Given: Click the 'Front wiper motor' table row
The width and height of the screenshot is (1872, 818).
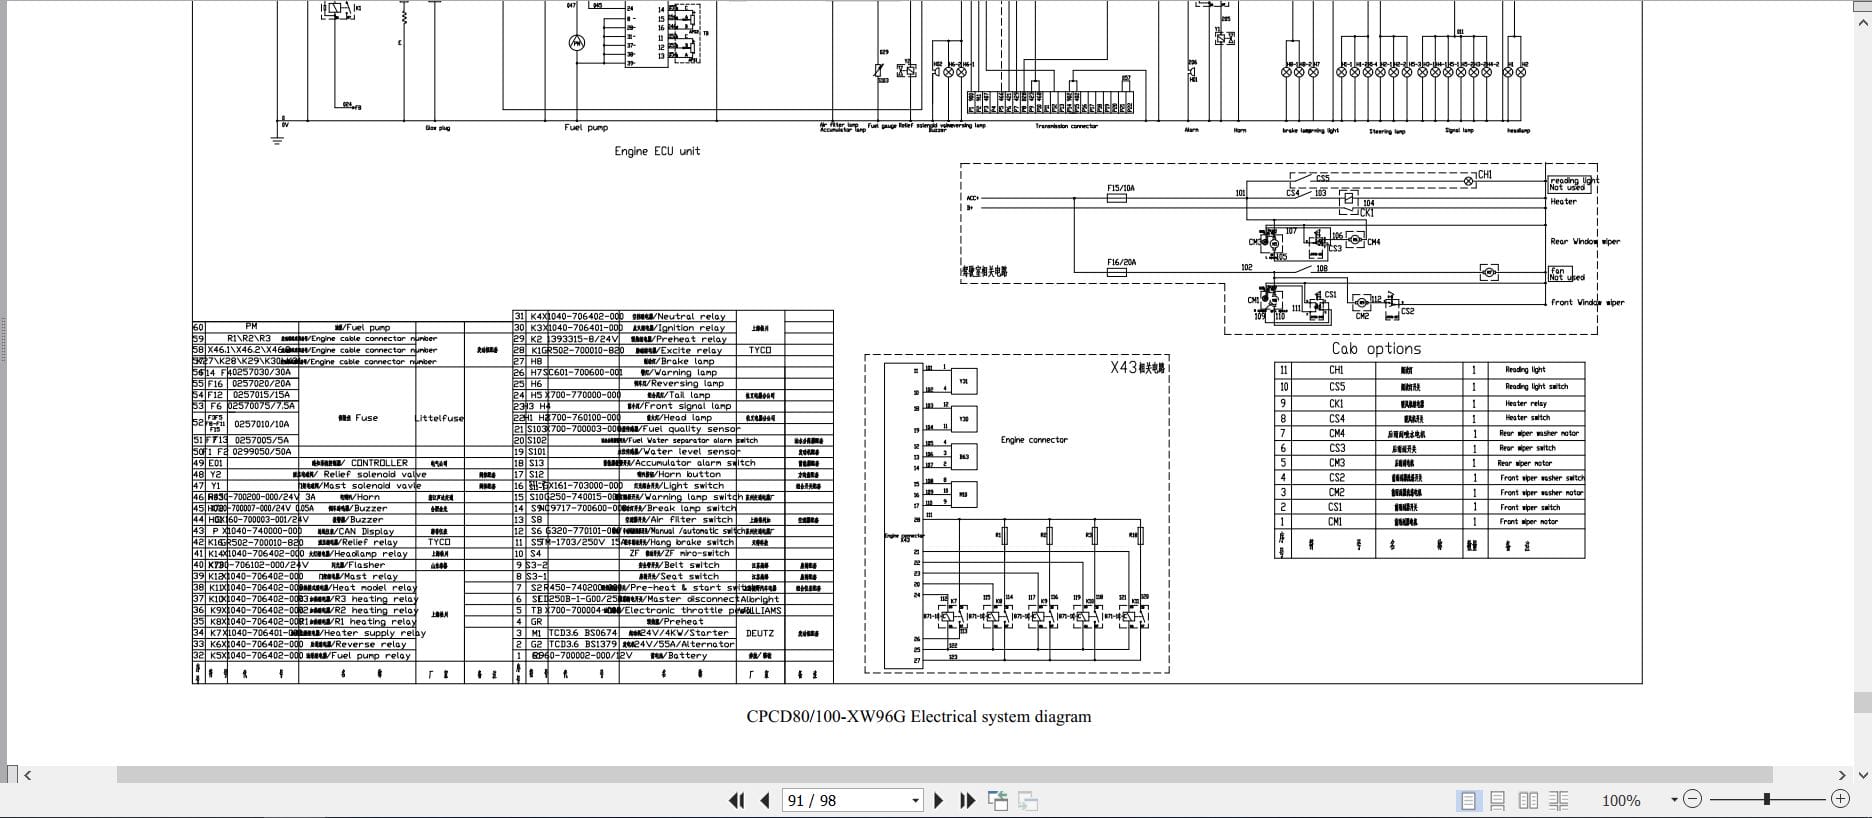Looking at the screenshot, I should [1430, 522].
